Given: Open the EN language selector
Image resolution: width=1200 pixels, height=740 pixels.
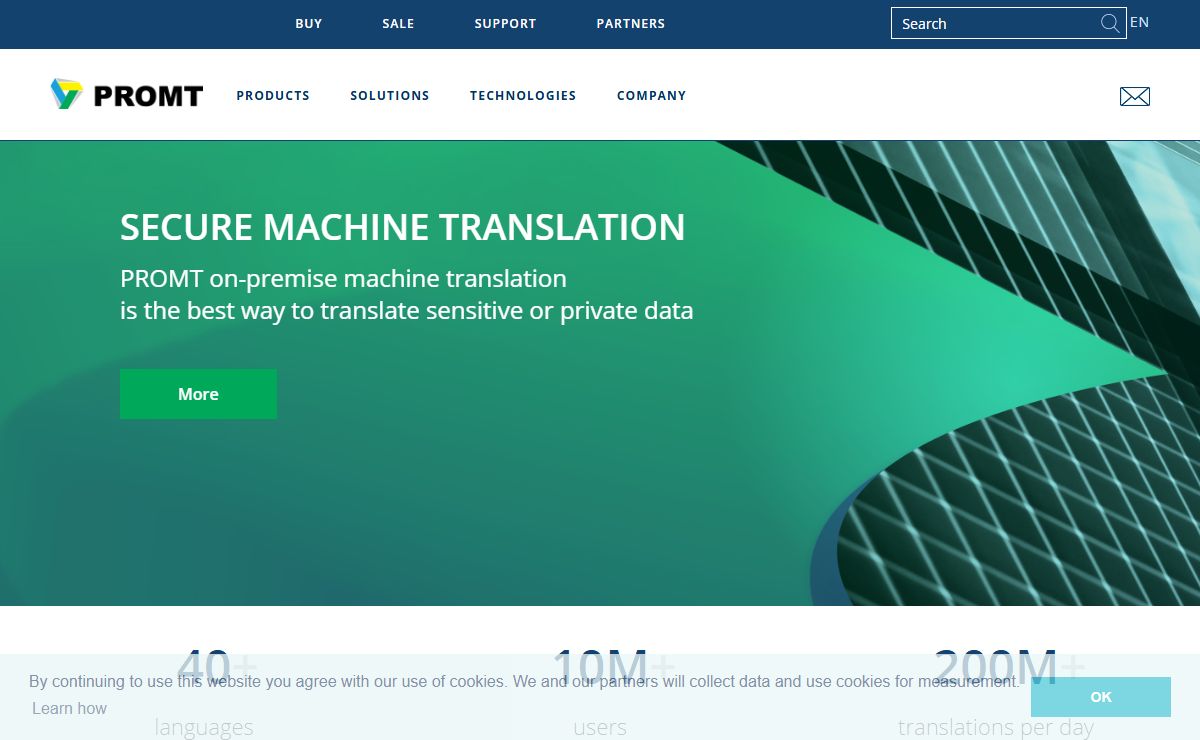Looking at the screenshot, I should pos(1139,22).
